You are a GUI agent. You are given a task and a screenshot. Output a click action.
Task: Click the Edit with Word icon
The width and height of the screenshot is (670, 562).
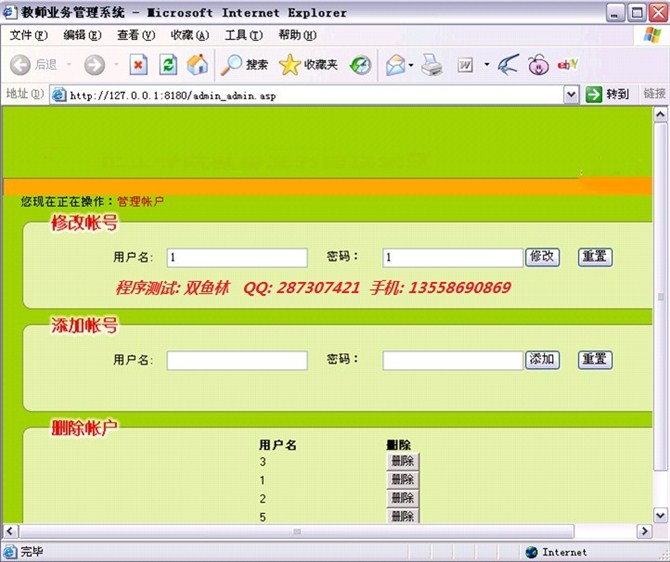[x=465, y=65]
